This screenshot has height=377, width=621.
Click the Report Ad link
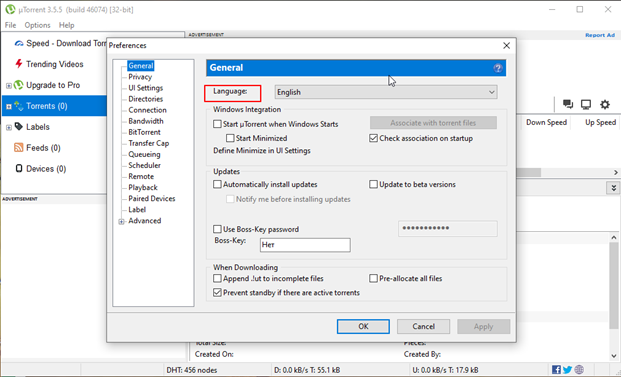[600, 35]
